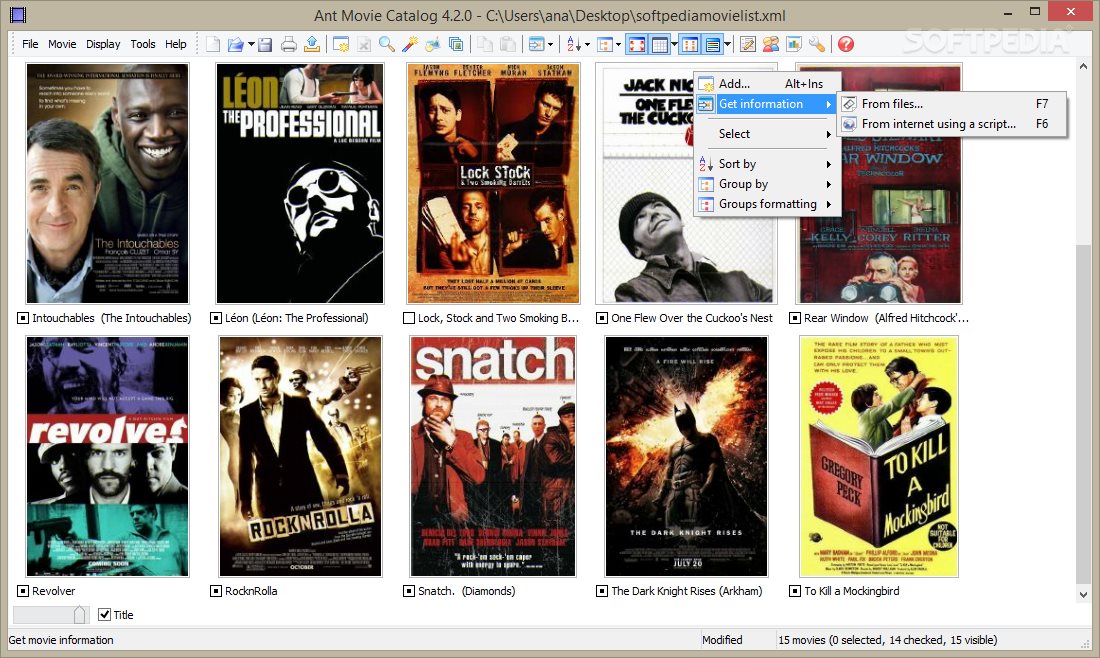This screenshot has height=658, width=1100.
Task: Click the Paste toolbar icon
Action: click(x=508, y=44)
